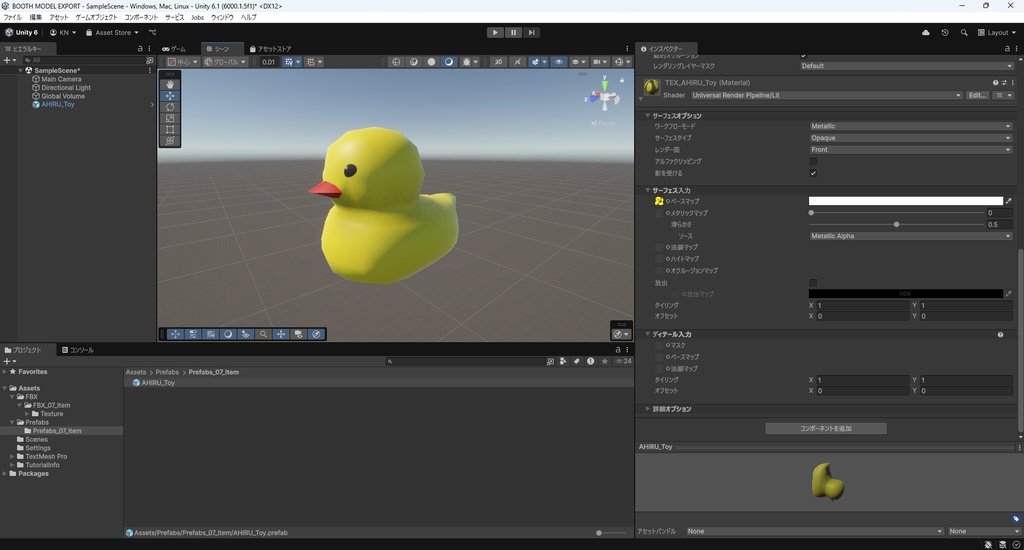Open the material presets slider icon

coord(1004,83)
